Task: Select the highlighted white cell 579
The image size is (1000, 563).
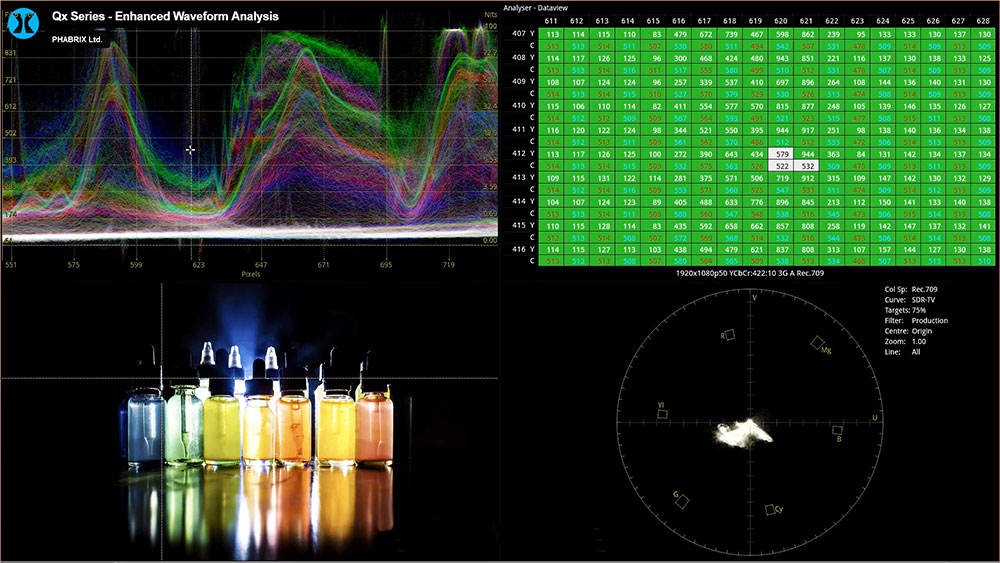Action: point(780,154)
